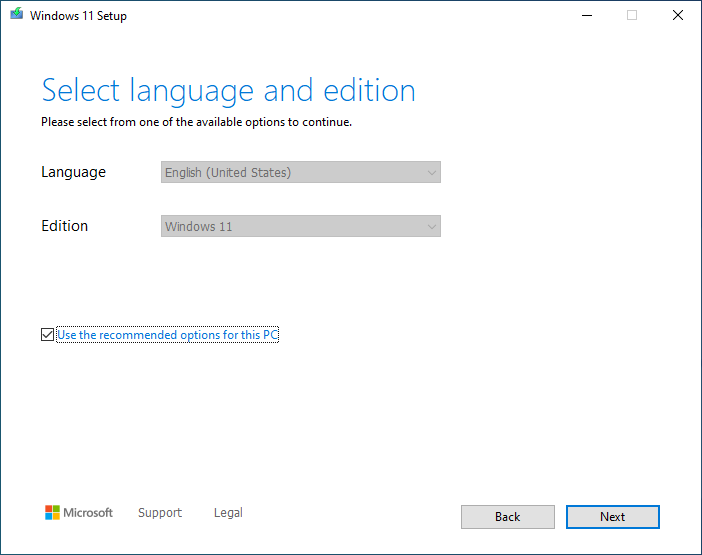Open the Legal link
This screenshot has height=555, width=702.
click(228, 512)
